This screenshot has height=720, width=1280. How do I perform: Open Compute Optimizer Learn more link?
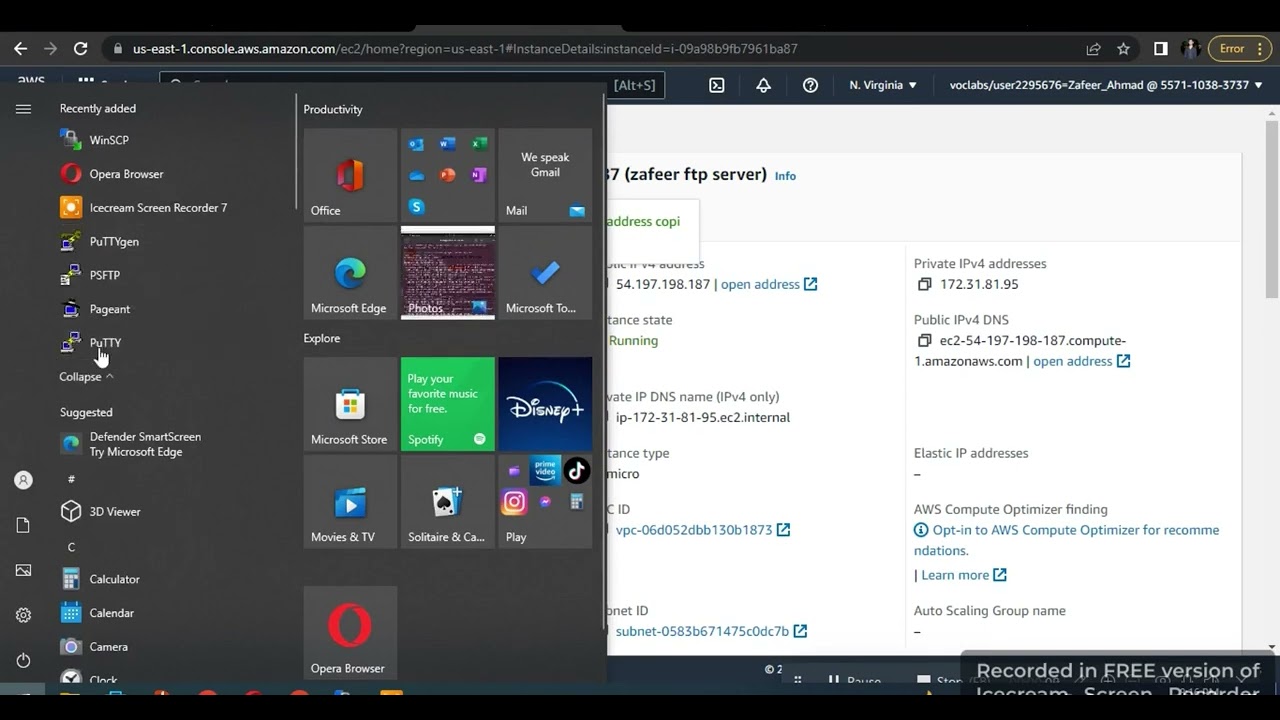pyautogui.click(x=964, y=575)
